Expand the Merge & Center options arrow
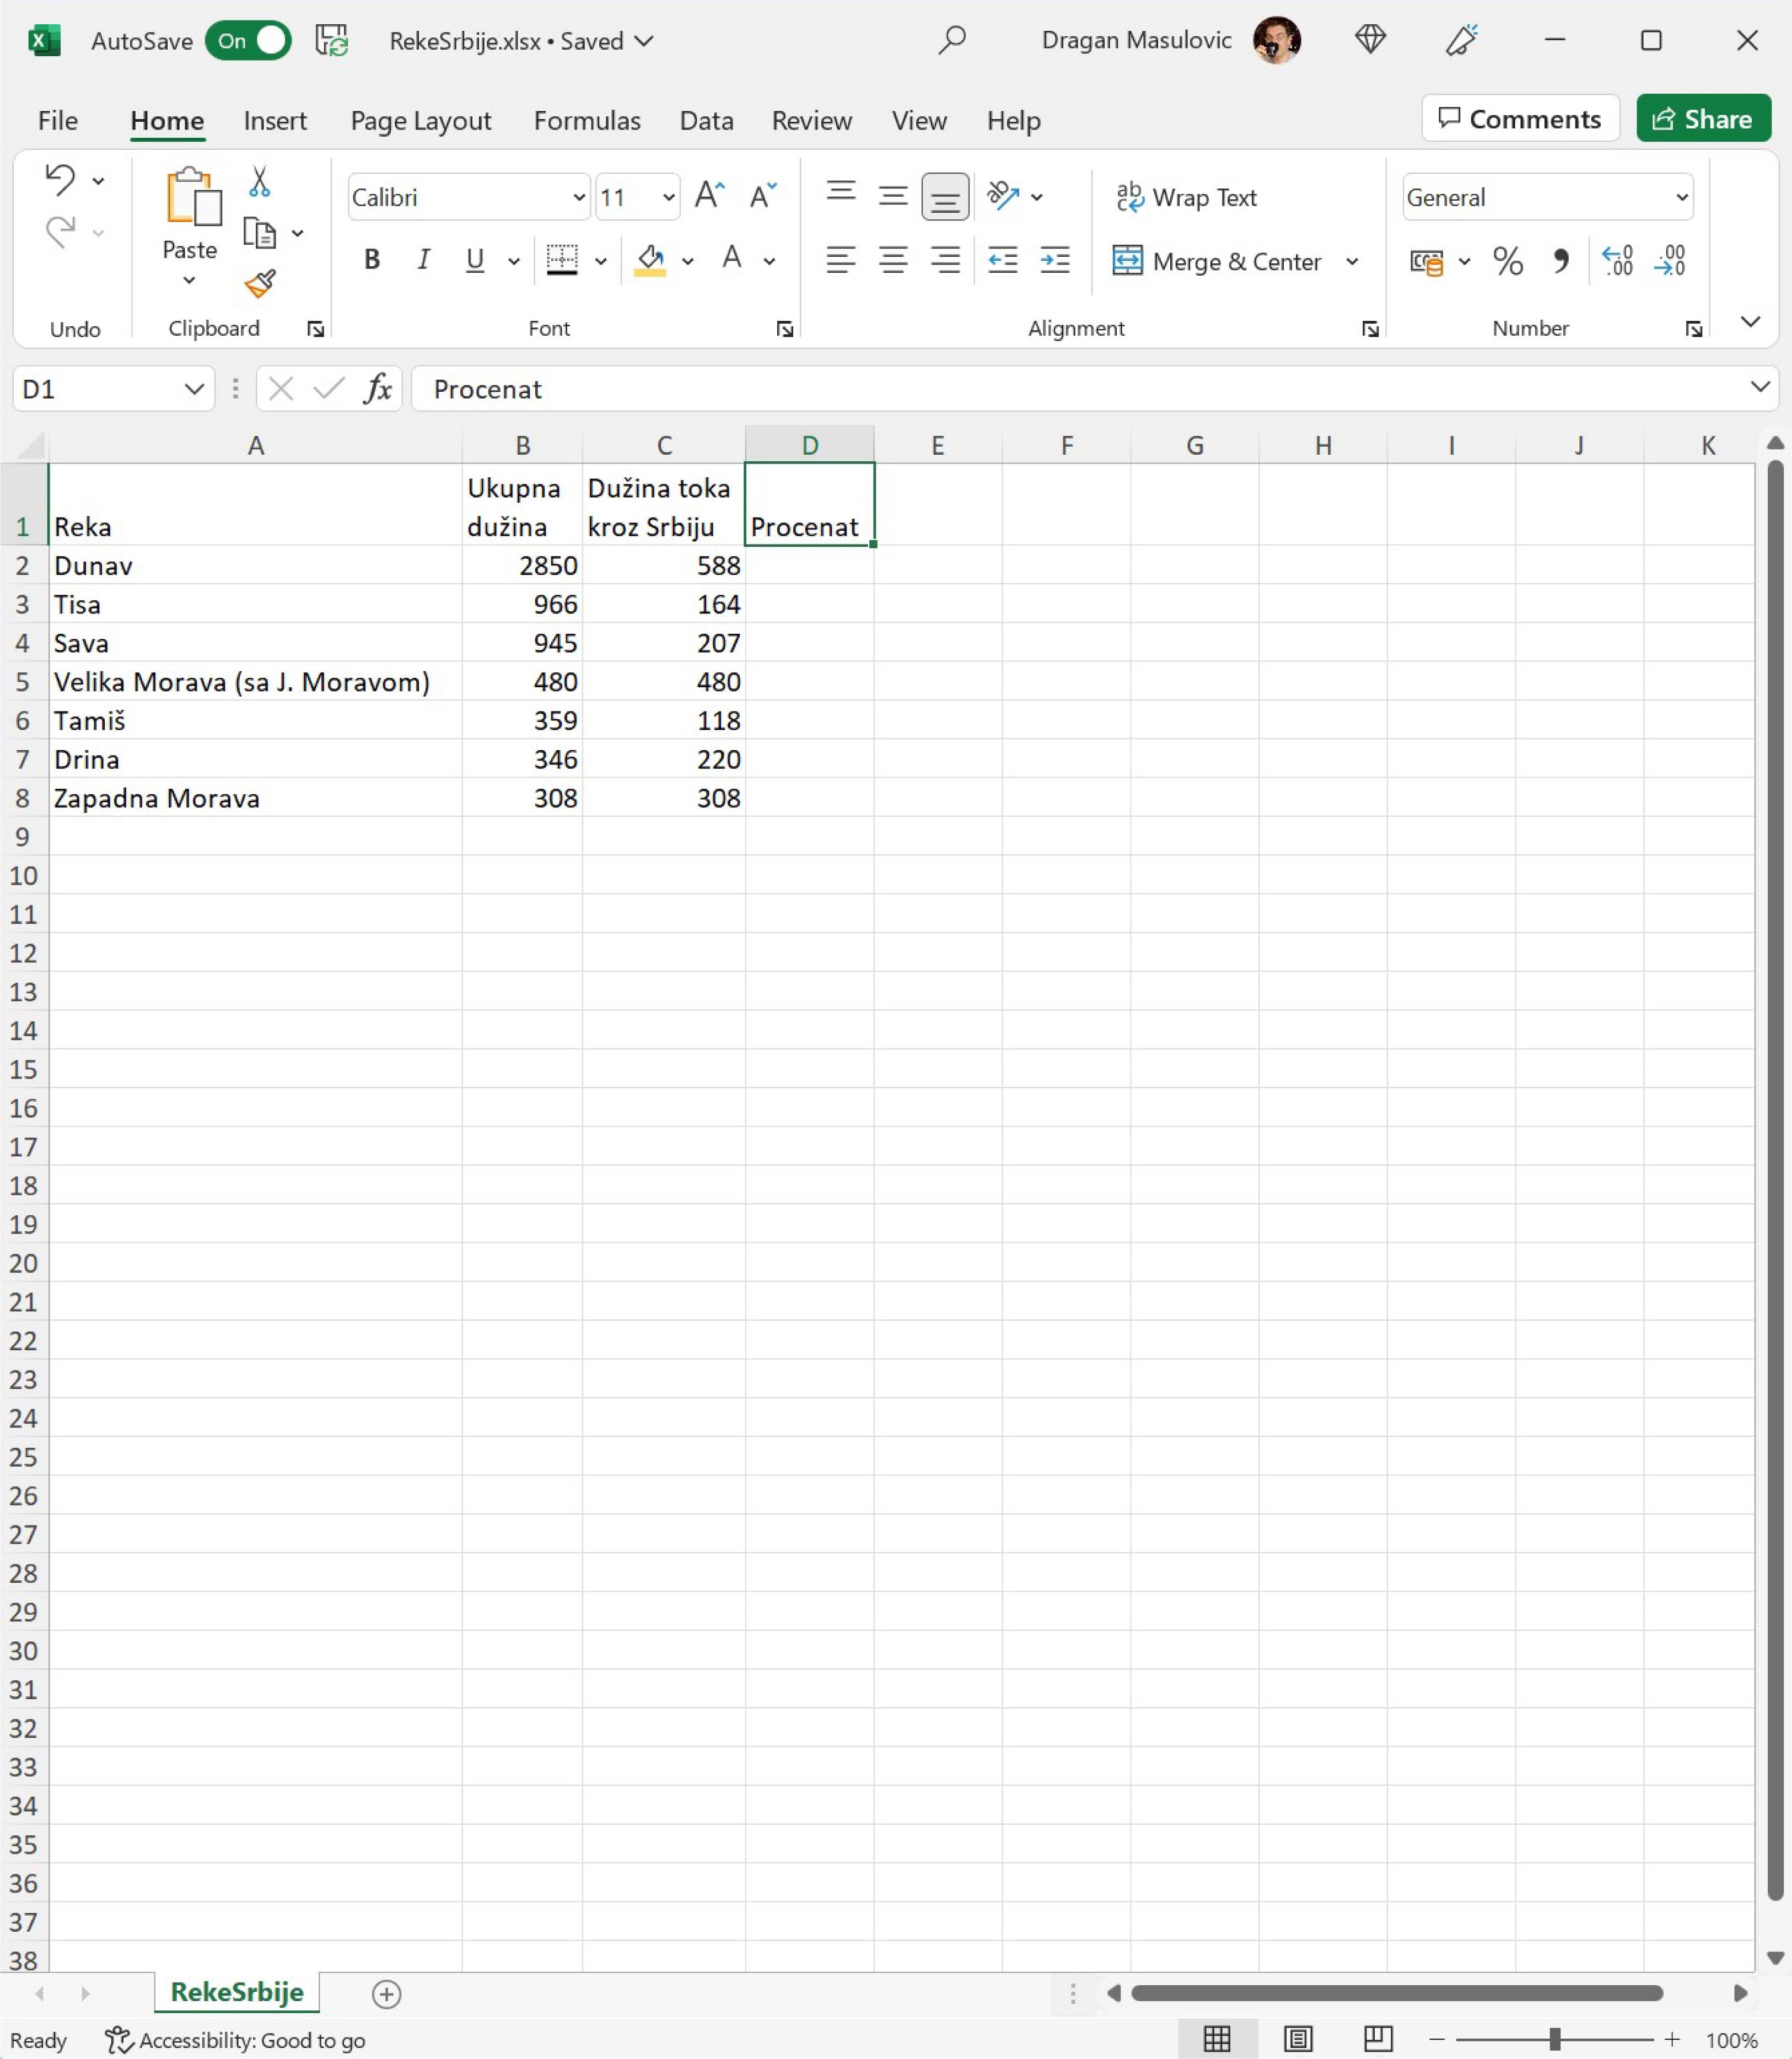 pyautogui.click(x=1352, y=262)
